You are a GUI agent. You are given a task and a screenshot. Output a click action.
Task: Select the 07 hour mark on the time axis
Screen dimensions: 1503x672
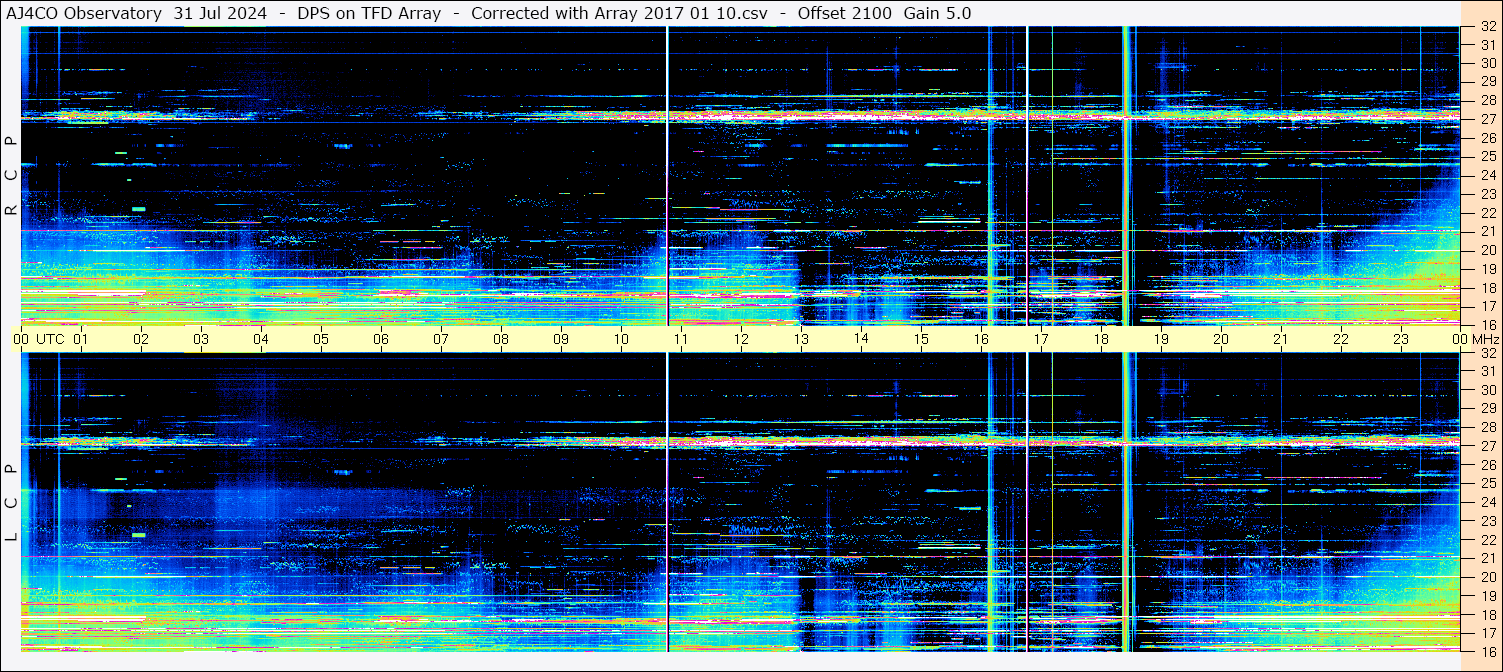(x=441, y=339)
